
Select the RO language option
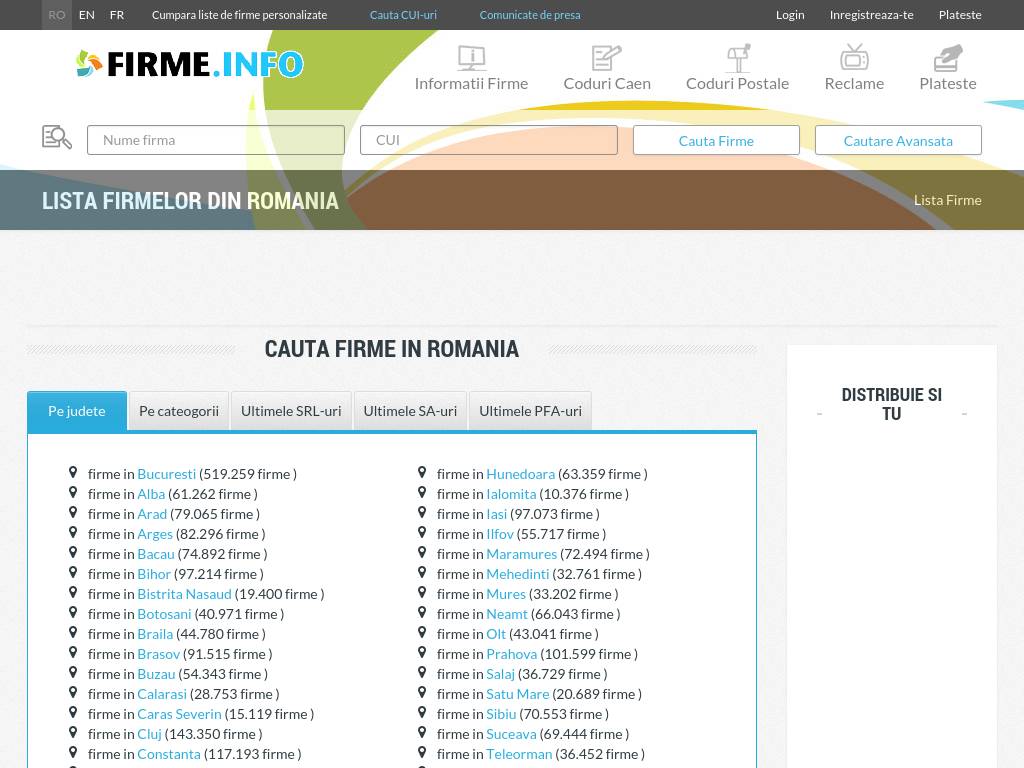[x=57, y=15]
